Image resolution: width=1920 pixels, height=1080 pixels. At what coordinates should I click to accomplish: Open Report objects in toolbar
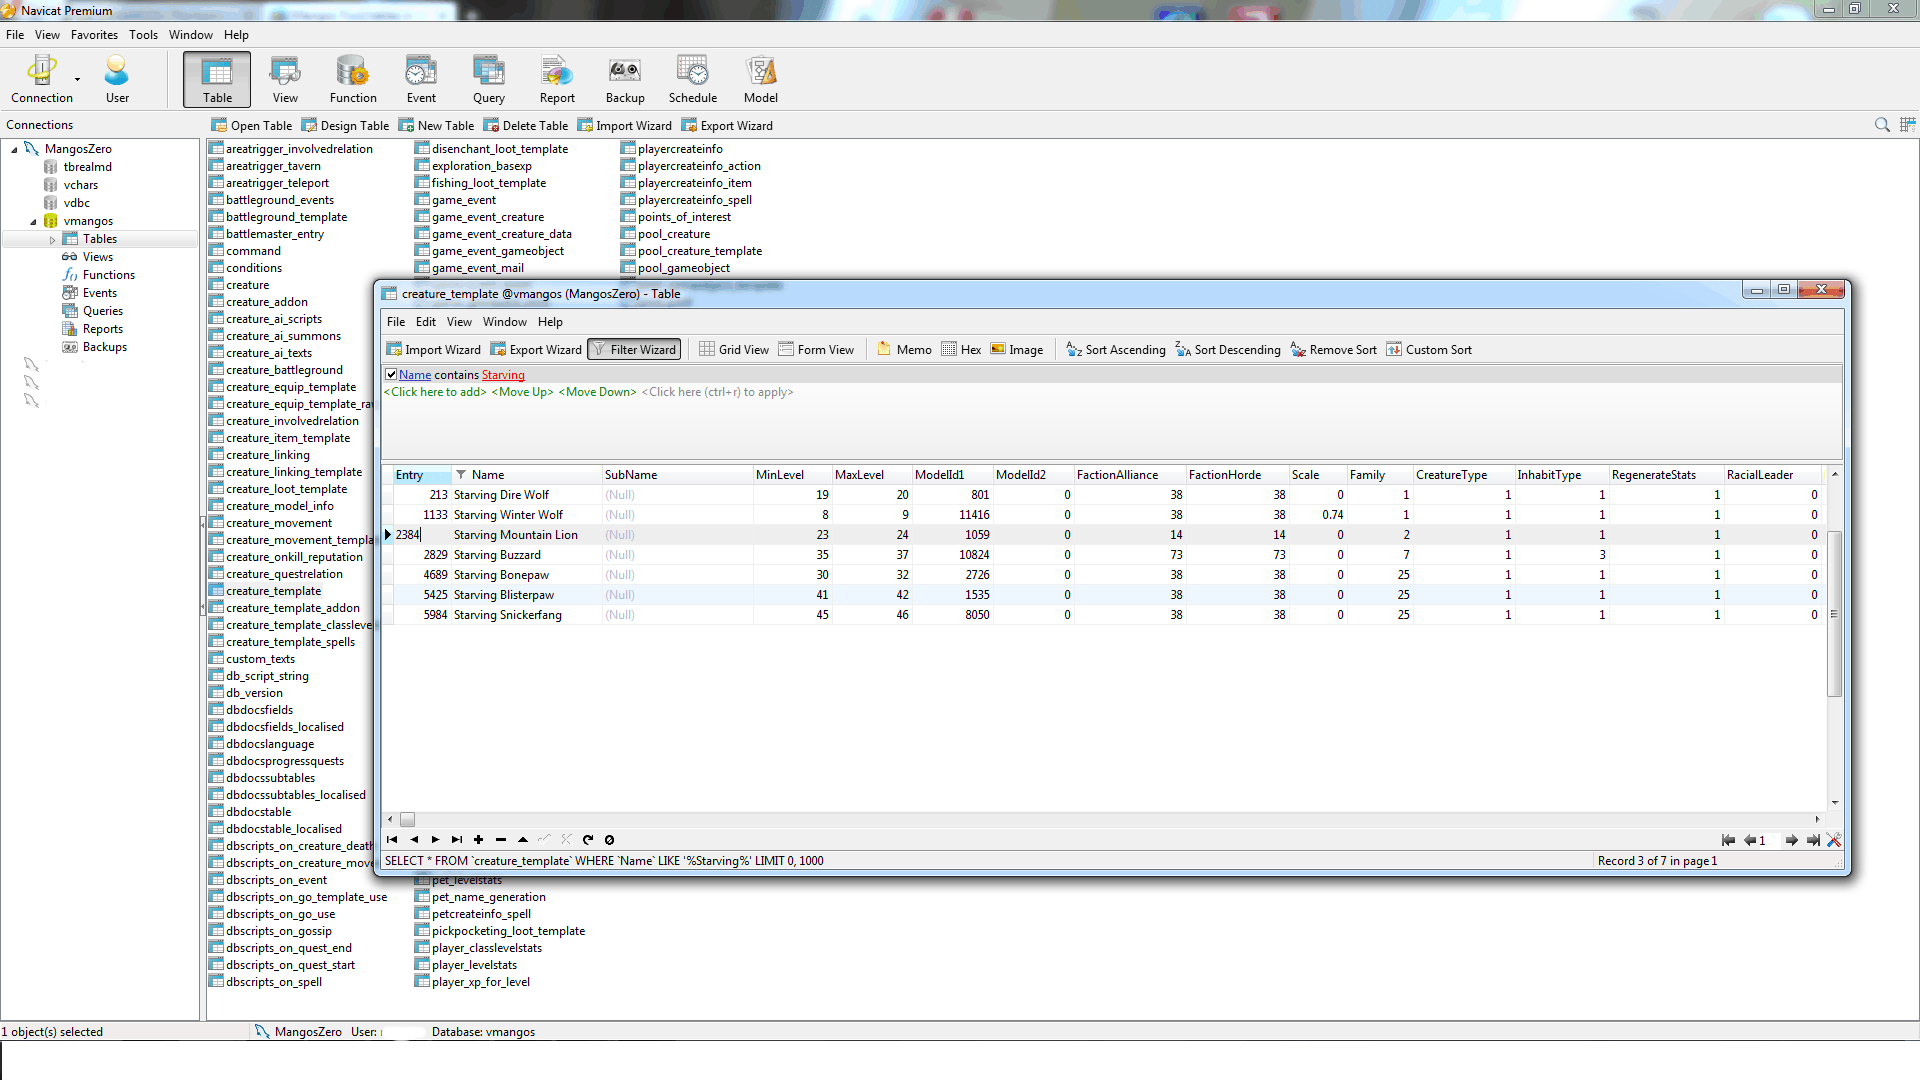pyautogui.click(x=557, y=79)
